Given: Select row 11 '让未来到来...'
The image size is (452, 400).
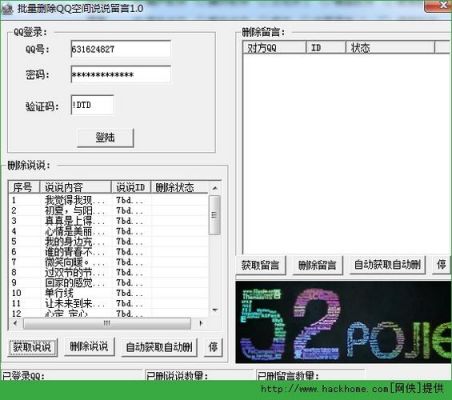Looking at the screenshot, I should [x=109, y=303].
